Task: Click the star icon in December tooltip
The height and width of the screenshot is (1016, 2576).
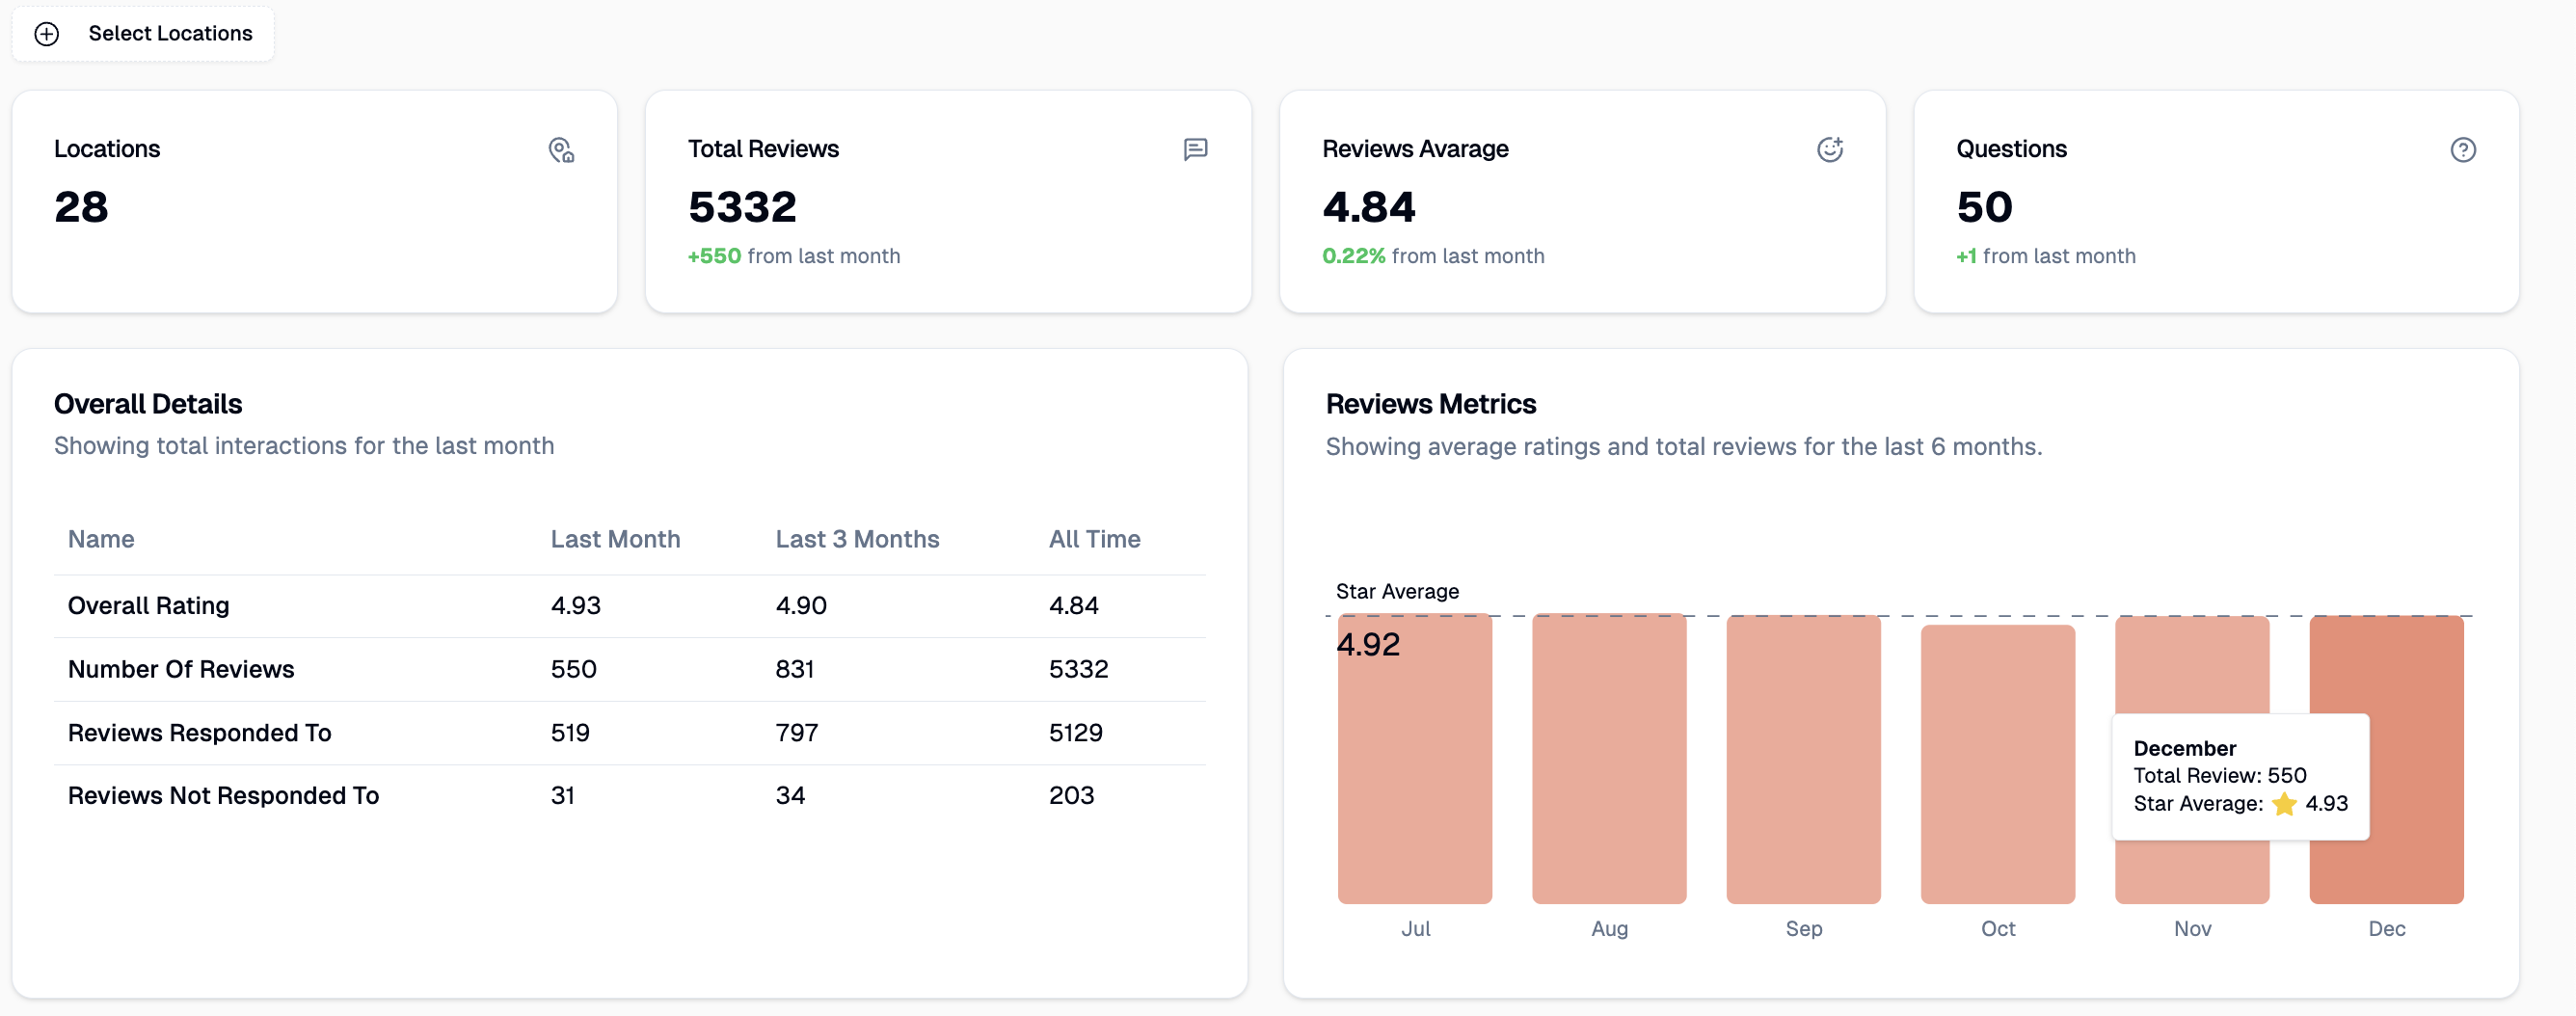Action: click(2284, 804)
